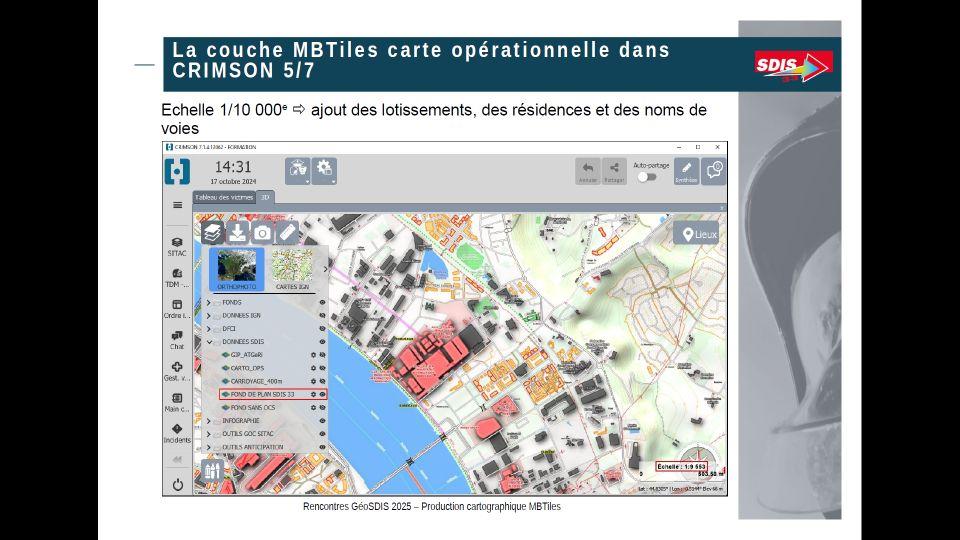The width and height of the screenshot is (960, 540).
Task: Open the layers panel icon
Action: point(212,233)
